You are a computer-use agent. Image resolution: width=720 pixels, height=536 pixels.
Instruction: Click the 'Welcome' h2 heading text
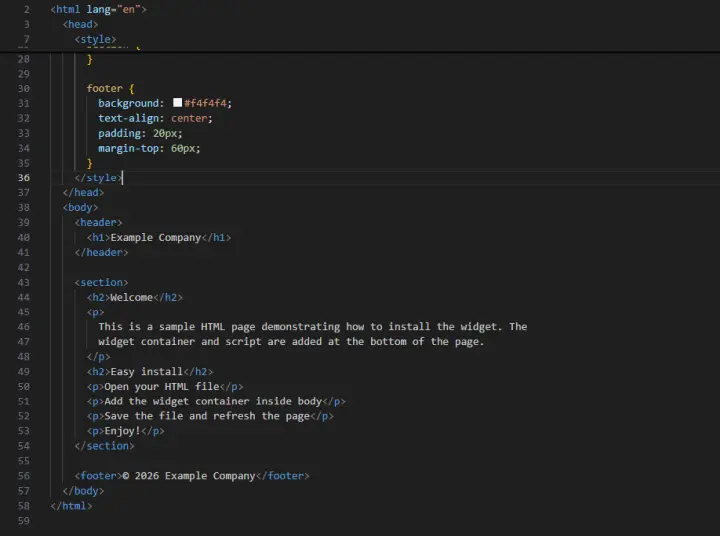pos(131,297)
